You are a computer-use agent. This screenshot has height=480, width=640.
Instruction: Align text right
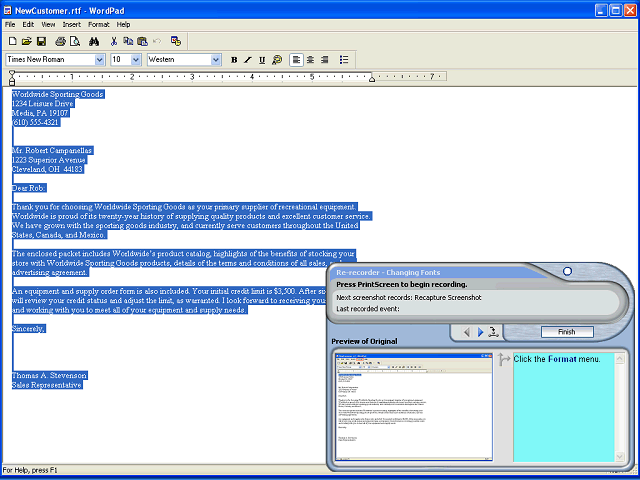(x=324, y=60)
